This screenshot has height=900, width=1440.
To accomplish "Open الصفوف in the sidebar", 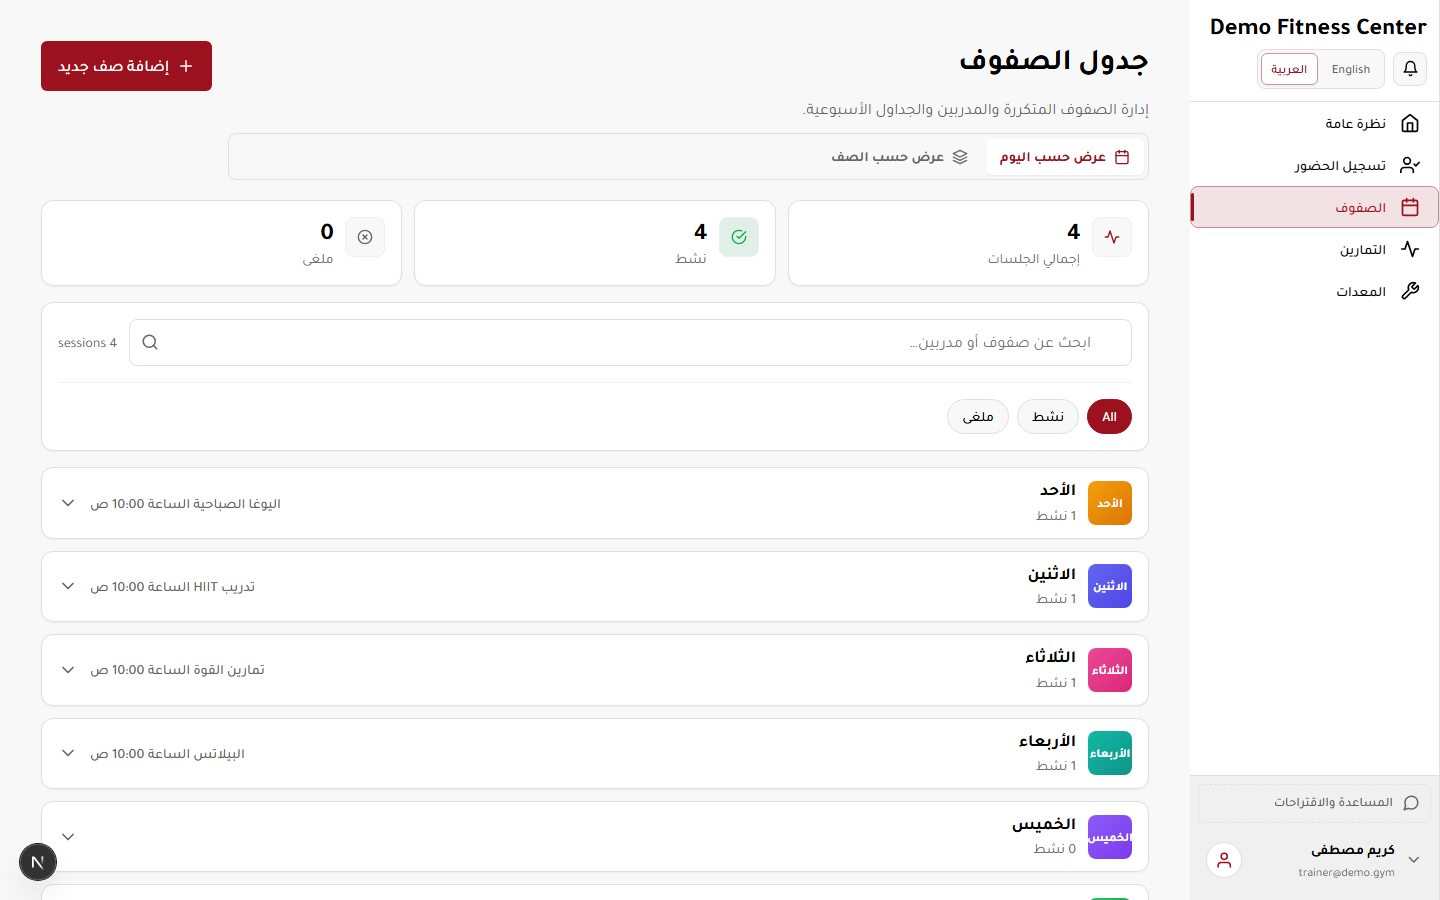I will click(1314, 207).
